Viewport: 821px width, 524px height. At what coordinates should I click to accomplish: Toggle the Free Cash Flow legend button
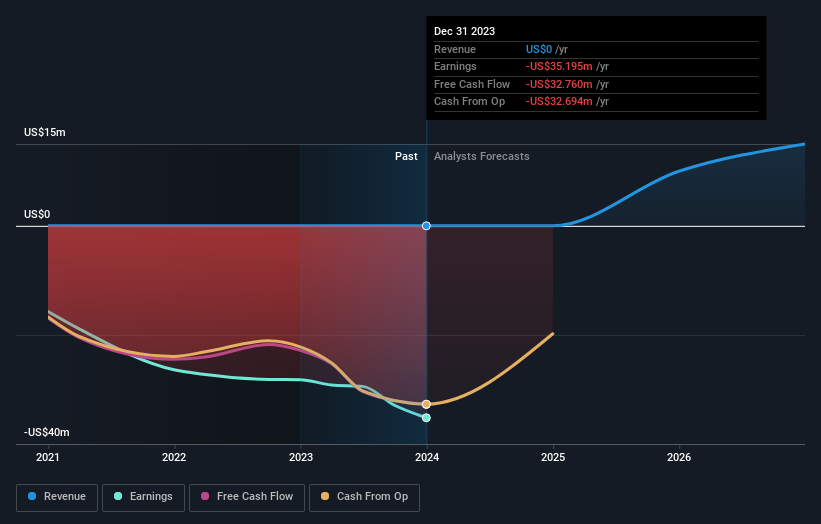pyautogui.click(x=247, y=497)
